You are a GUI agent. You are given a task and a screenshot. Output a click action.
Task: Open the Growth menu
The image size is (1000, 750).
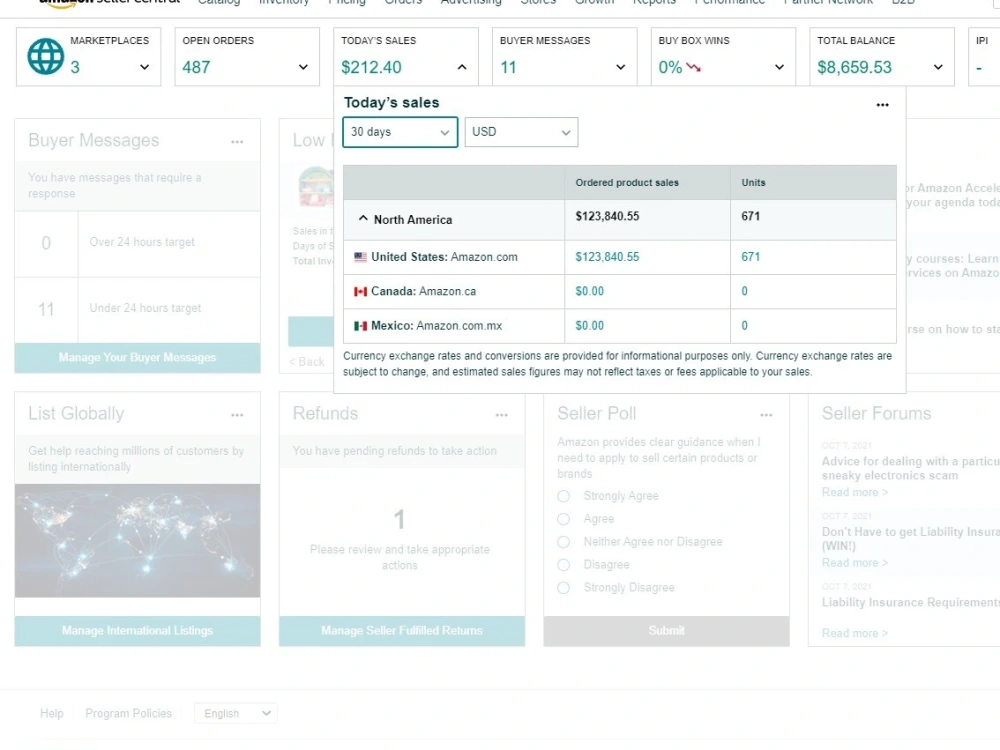point(594,2)
